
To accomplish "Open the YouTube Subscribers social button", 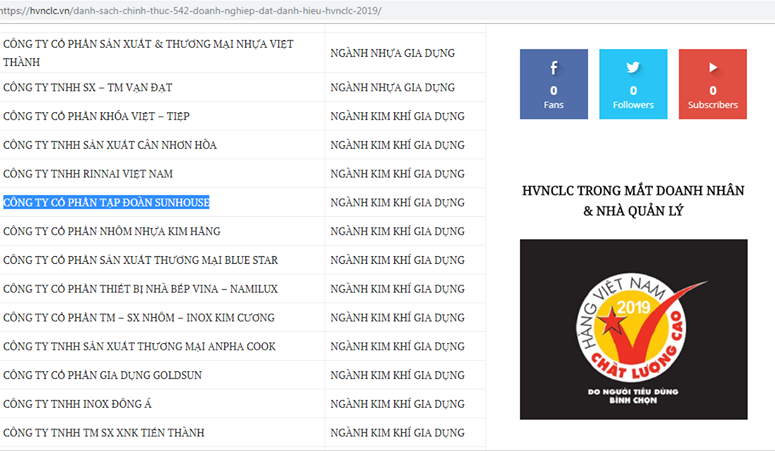I will [x=713, y=84].
